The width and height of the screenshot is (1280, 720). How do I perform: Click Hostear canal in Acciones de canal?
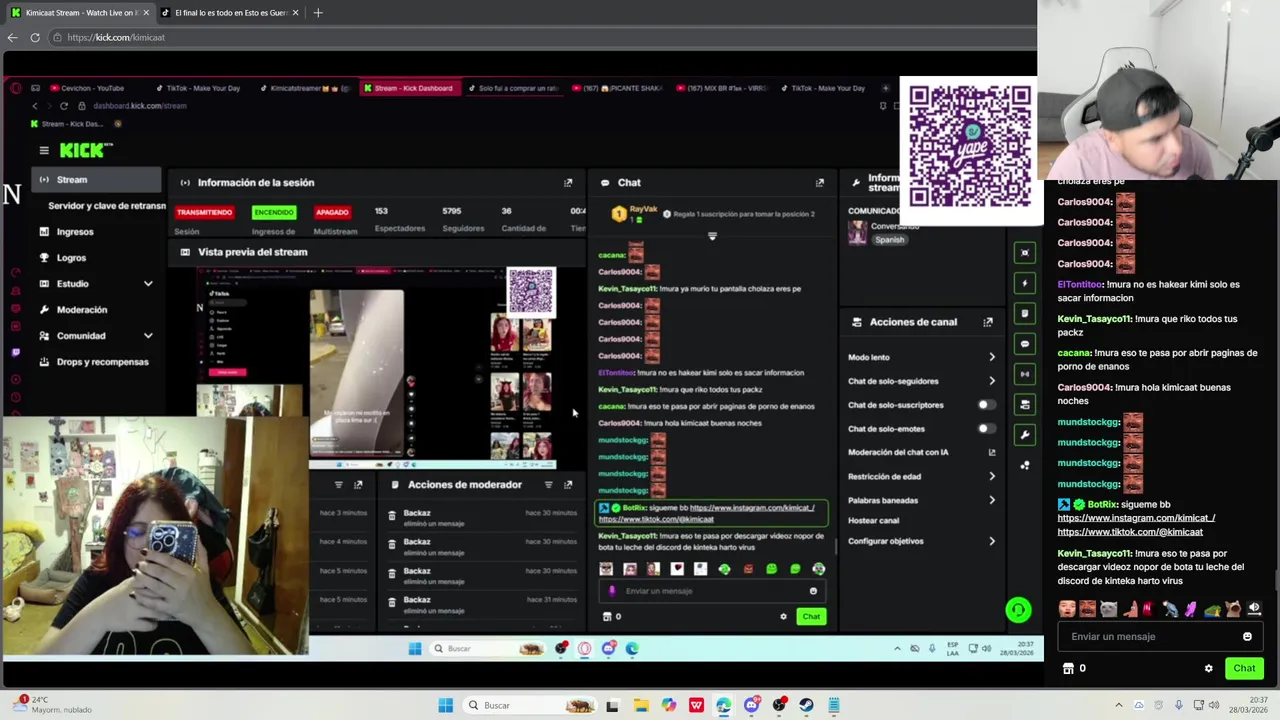tap(873, 520)
